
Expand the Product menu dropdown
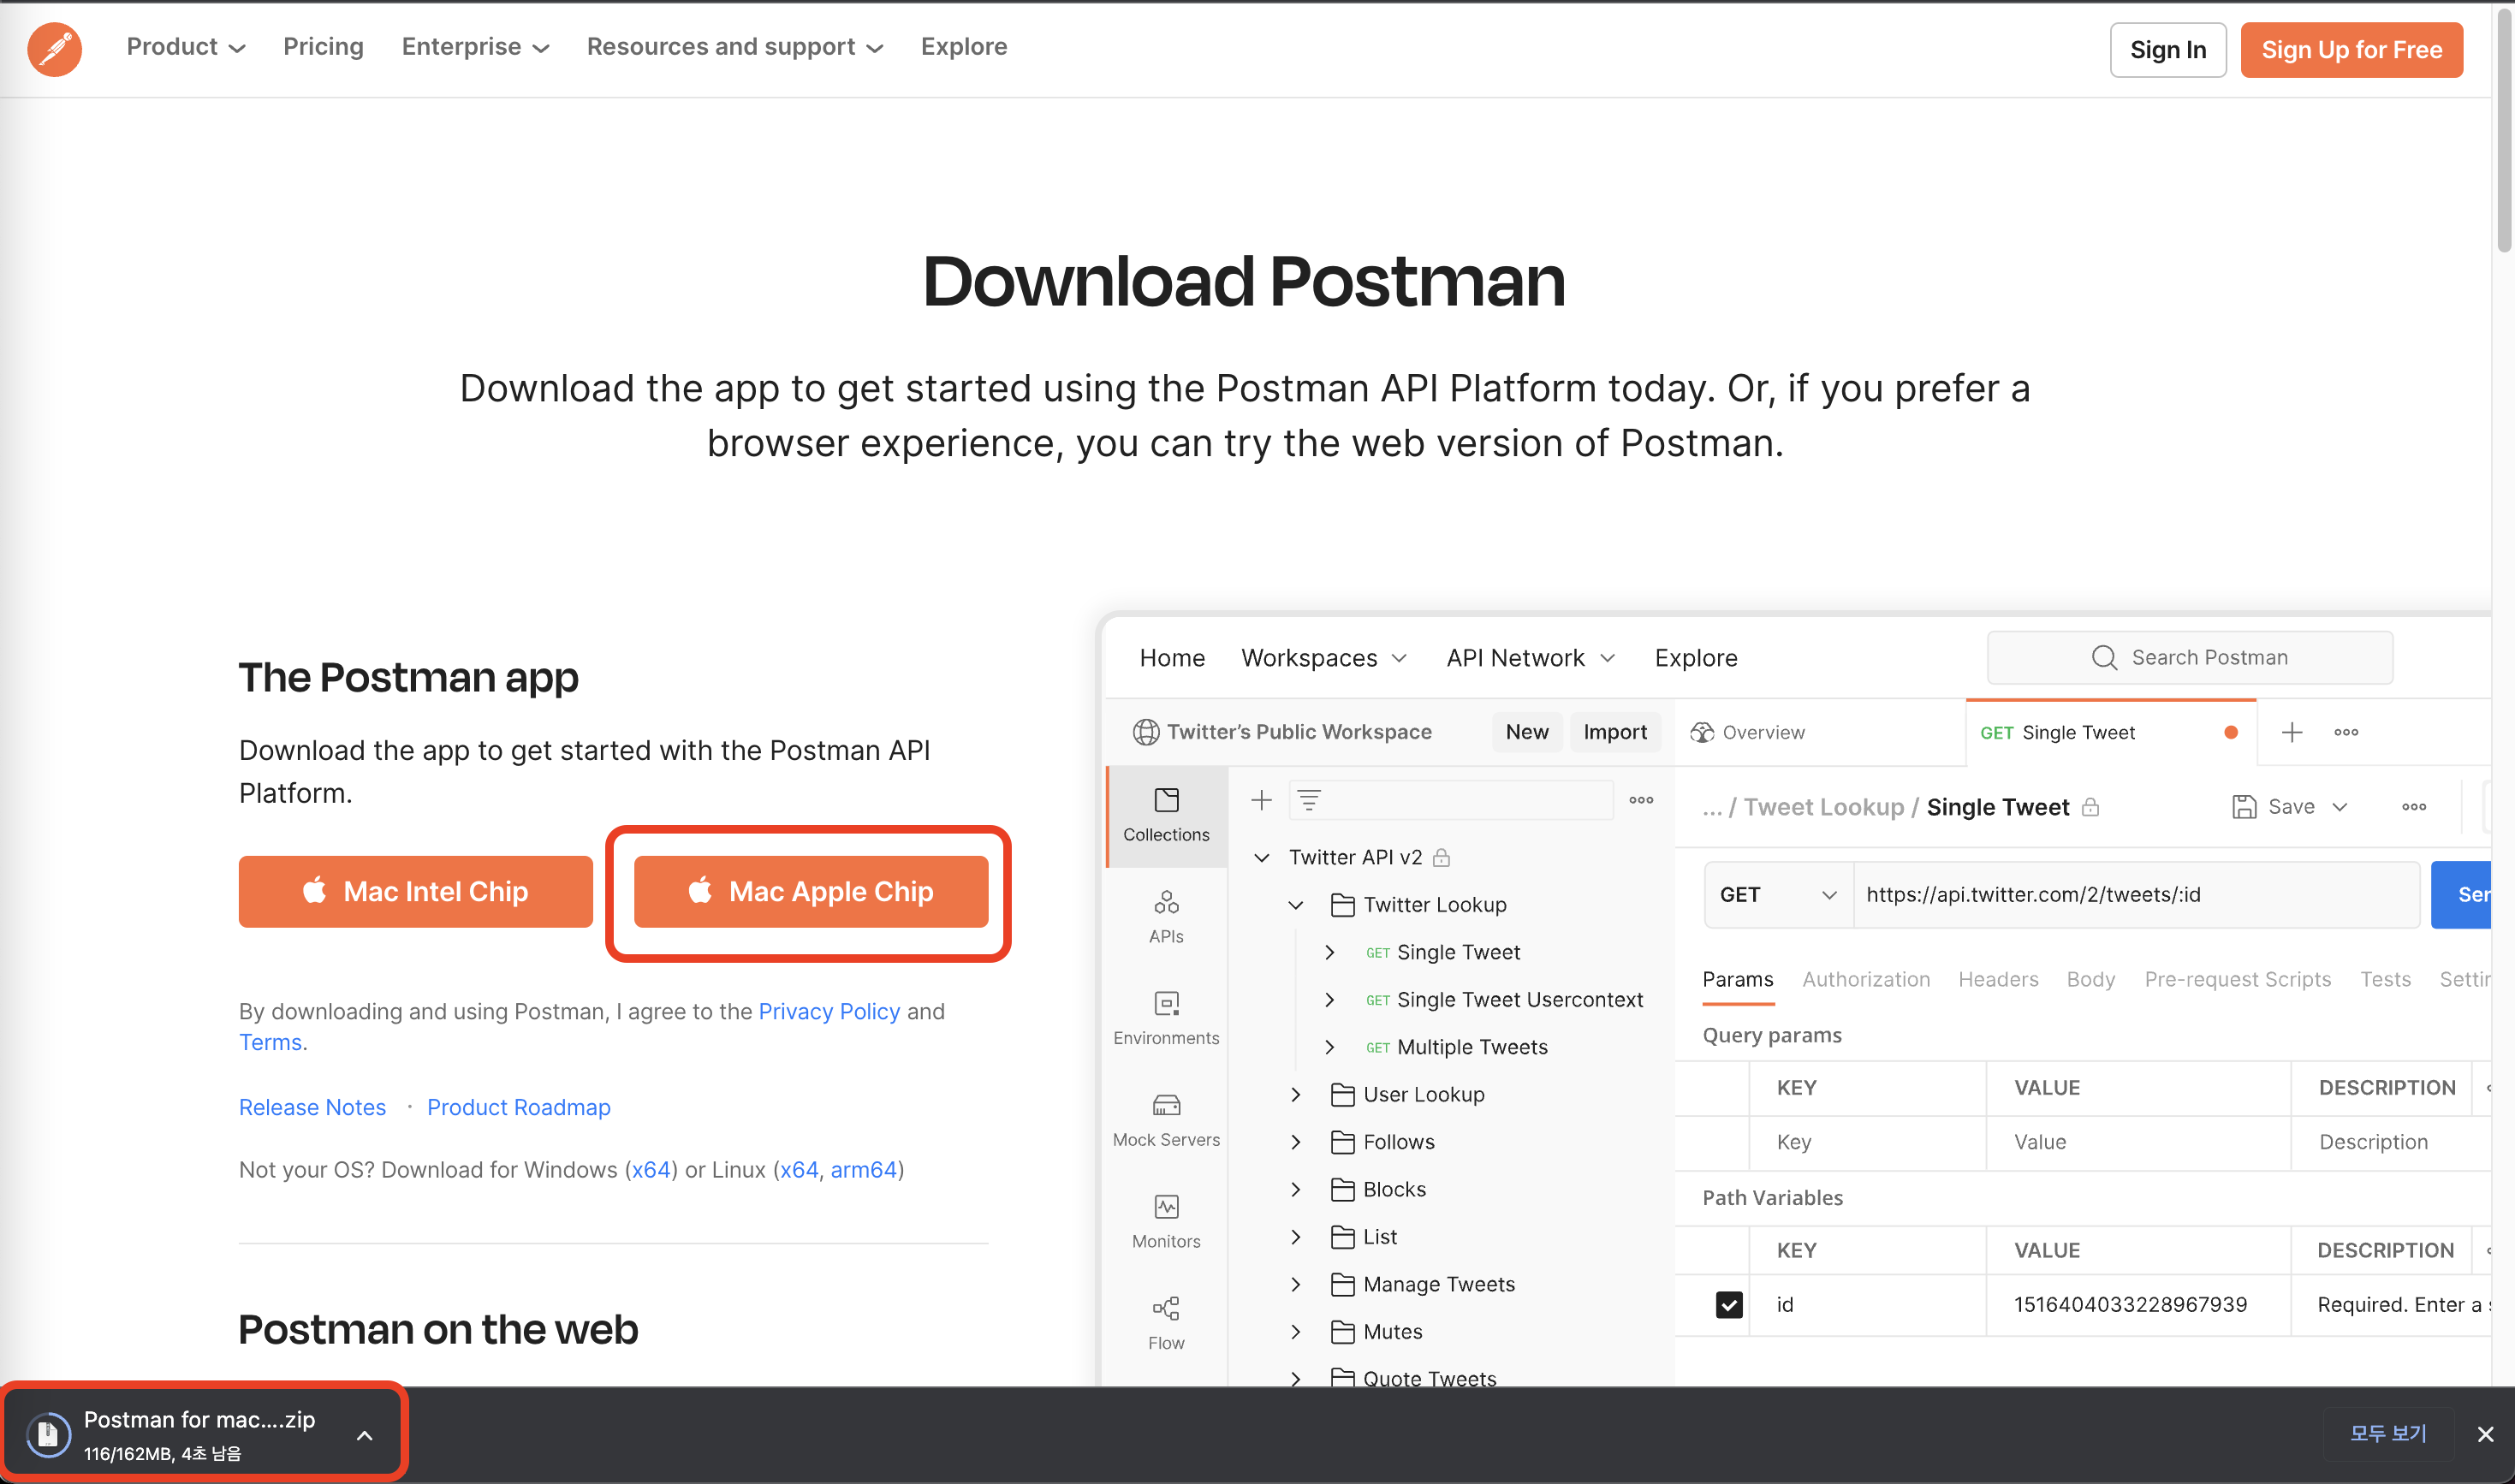tap(186, 47)
